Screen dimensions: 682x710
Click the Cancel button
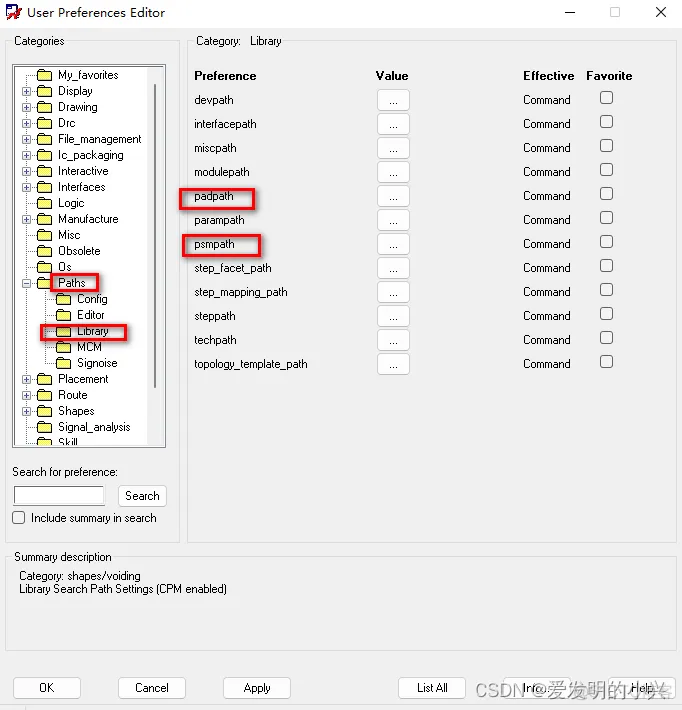(152, 688)
